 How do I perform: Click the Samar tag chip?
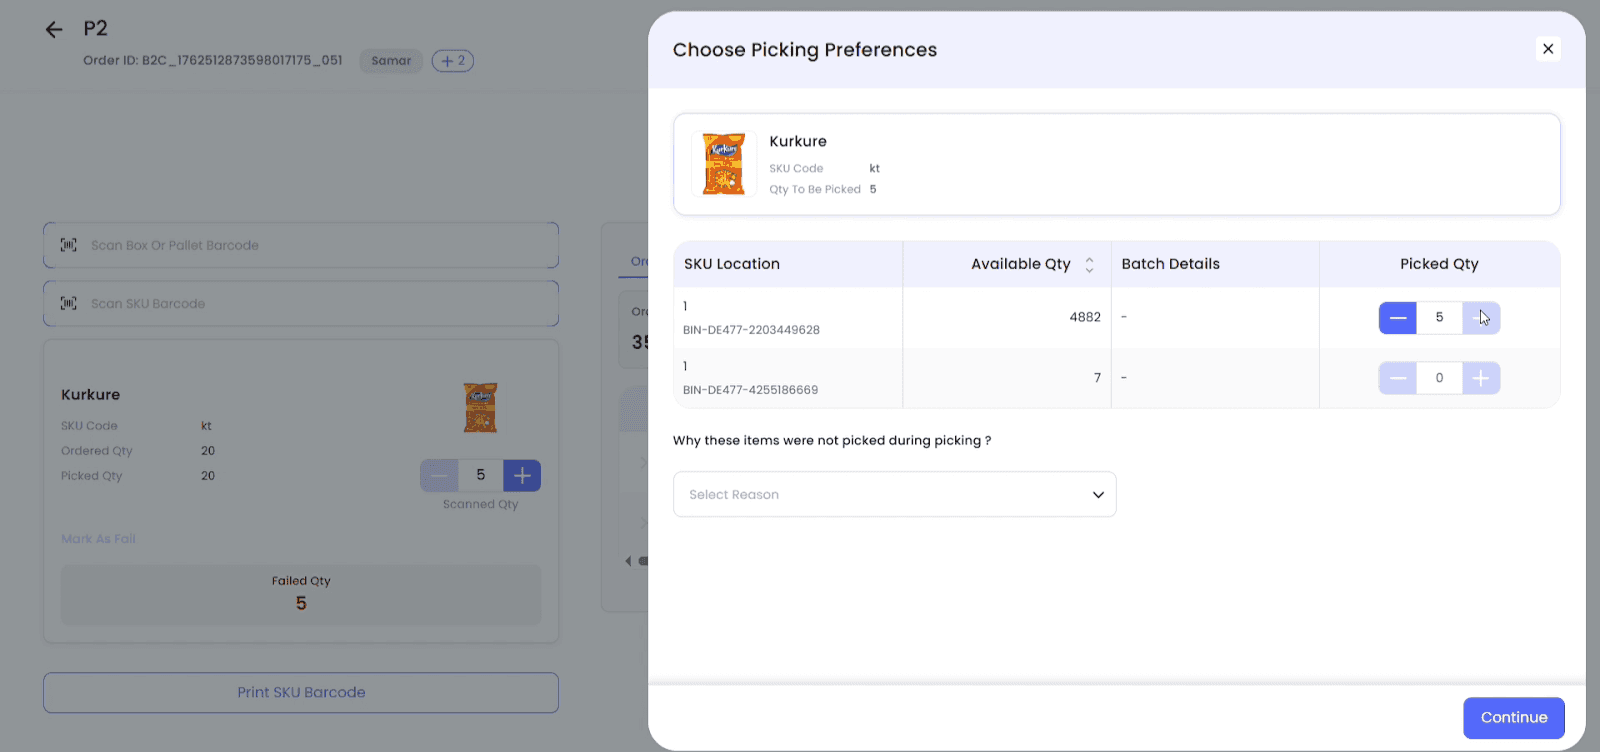(391, 61)
